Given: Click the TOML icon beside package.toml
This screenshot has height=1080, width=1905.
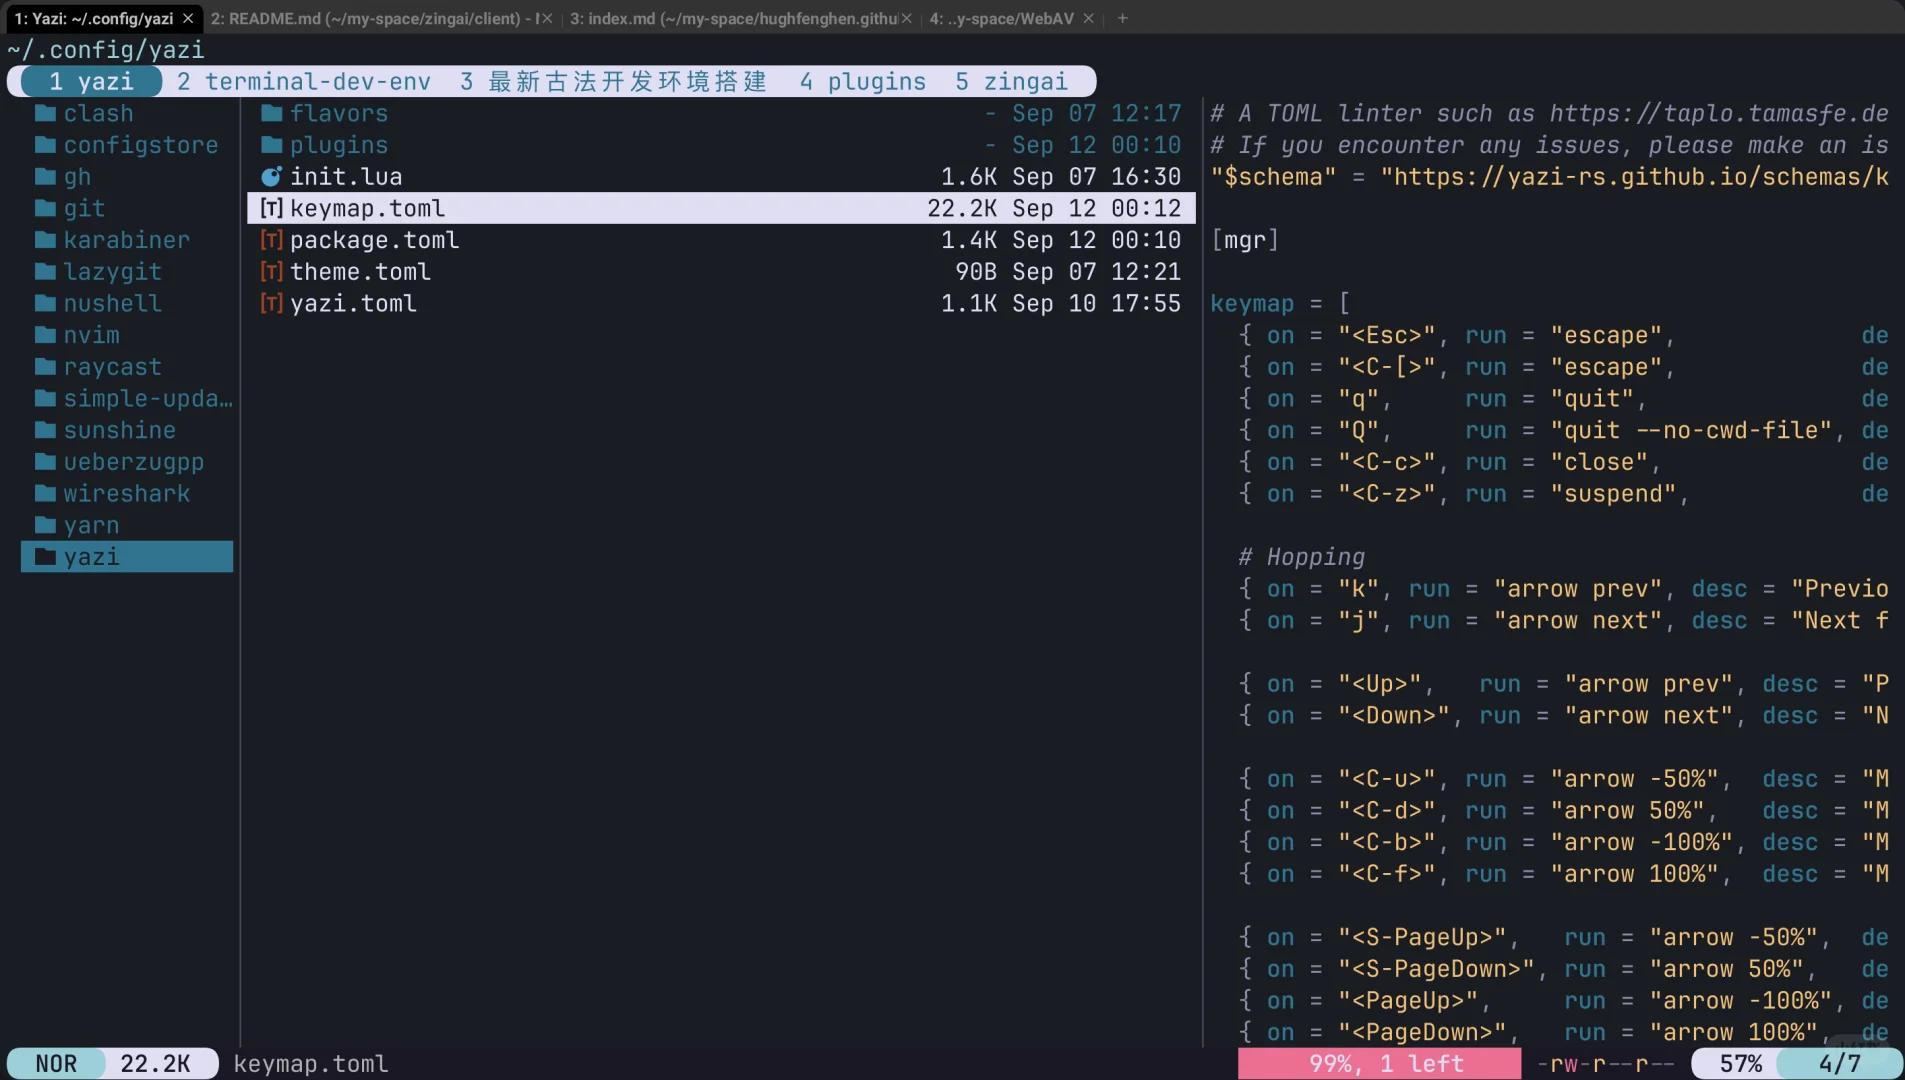Looking at the screenshot, I should pyautogui.click(x=271, y=240).
